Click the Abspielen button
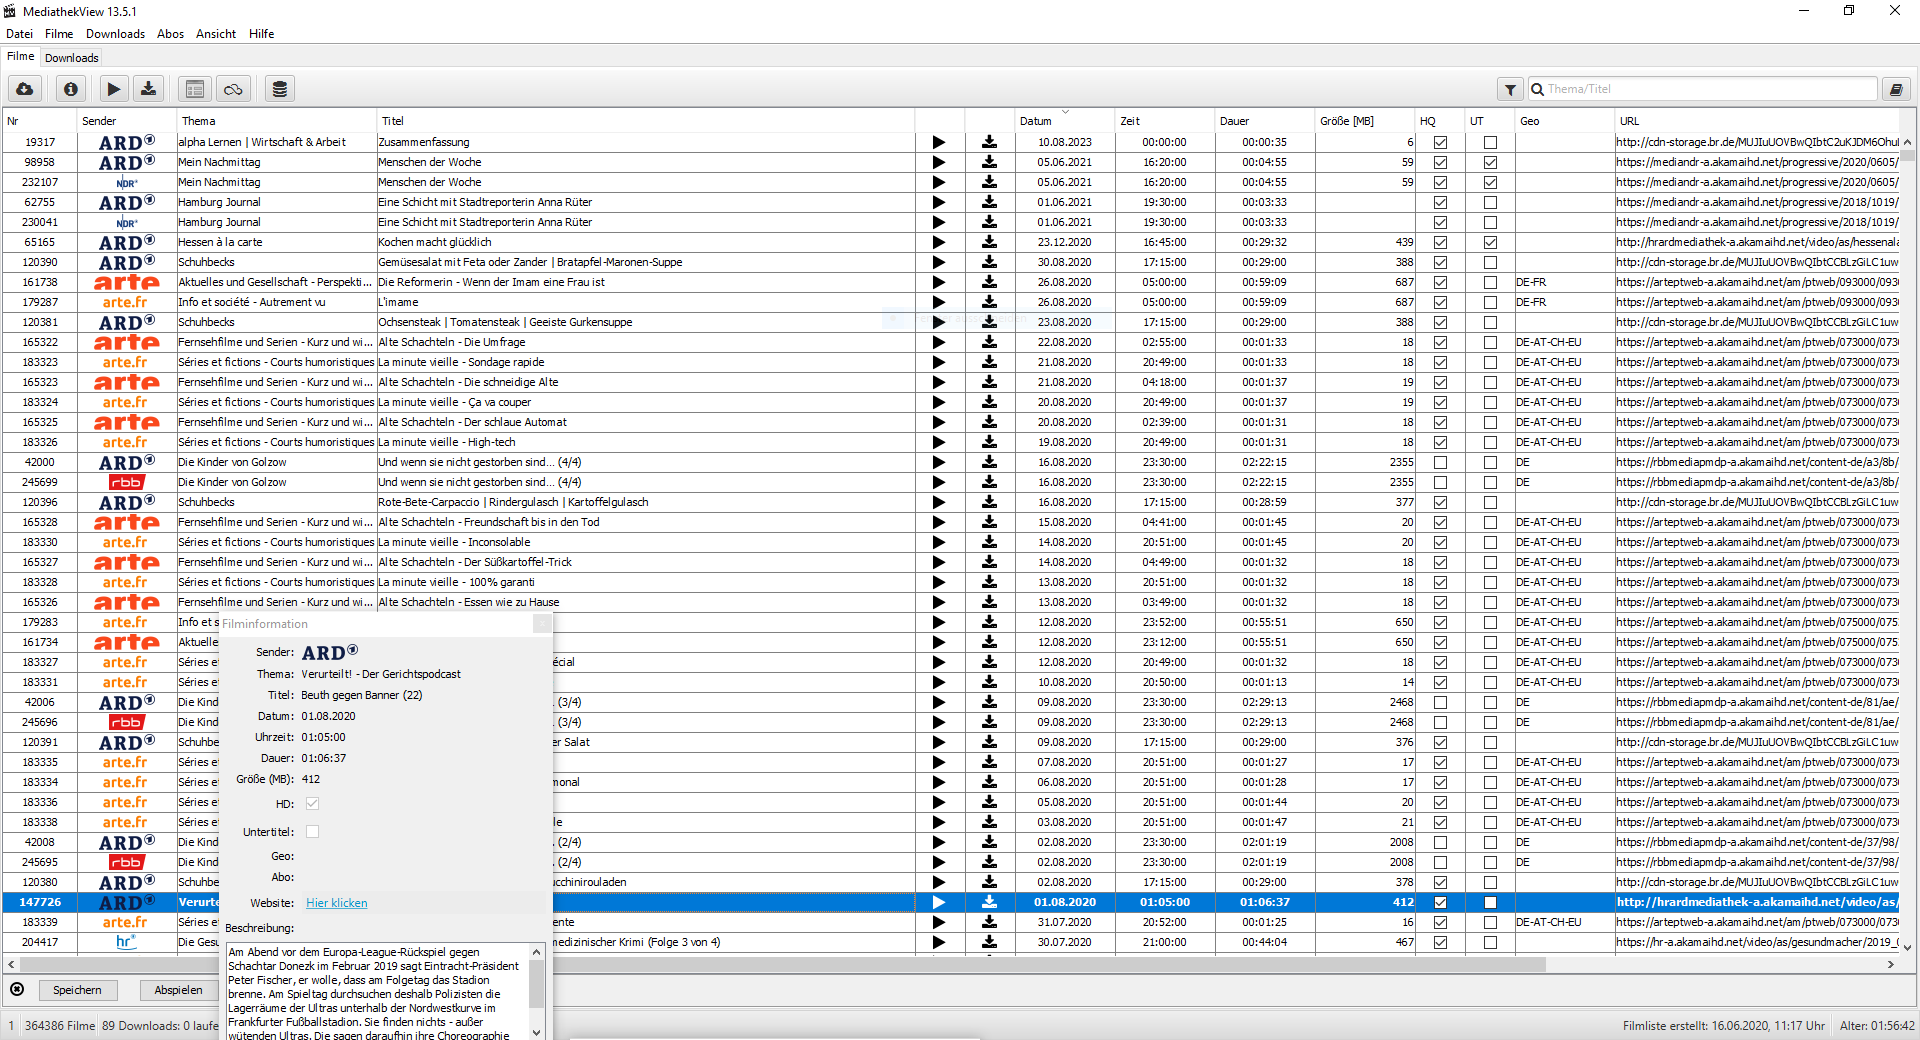1920x1040 pixels. [x=179, y=990]
